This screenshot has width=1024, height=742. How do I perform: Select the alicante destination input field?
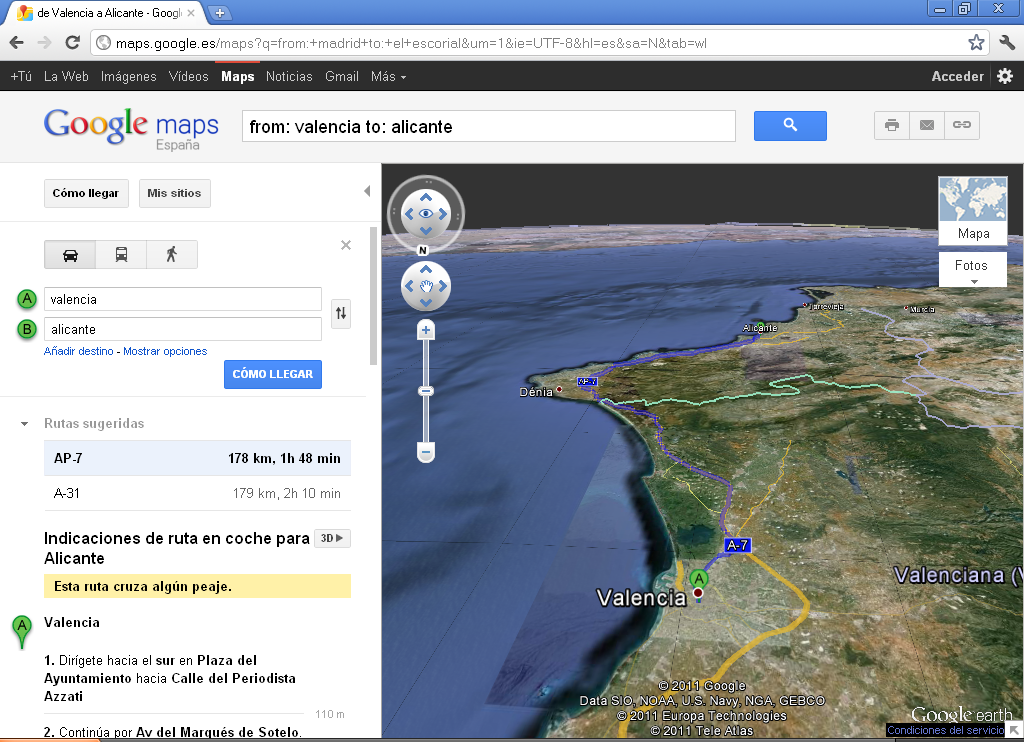[x=182, y=327]
